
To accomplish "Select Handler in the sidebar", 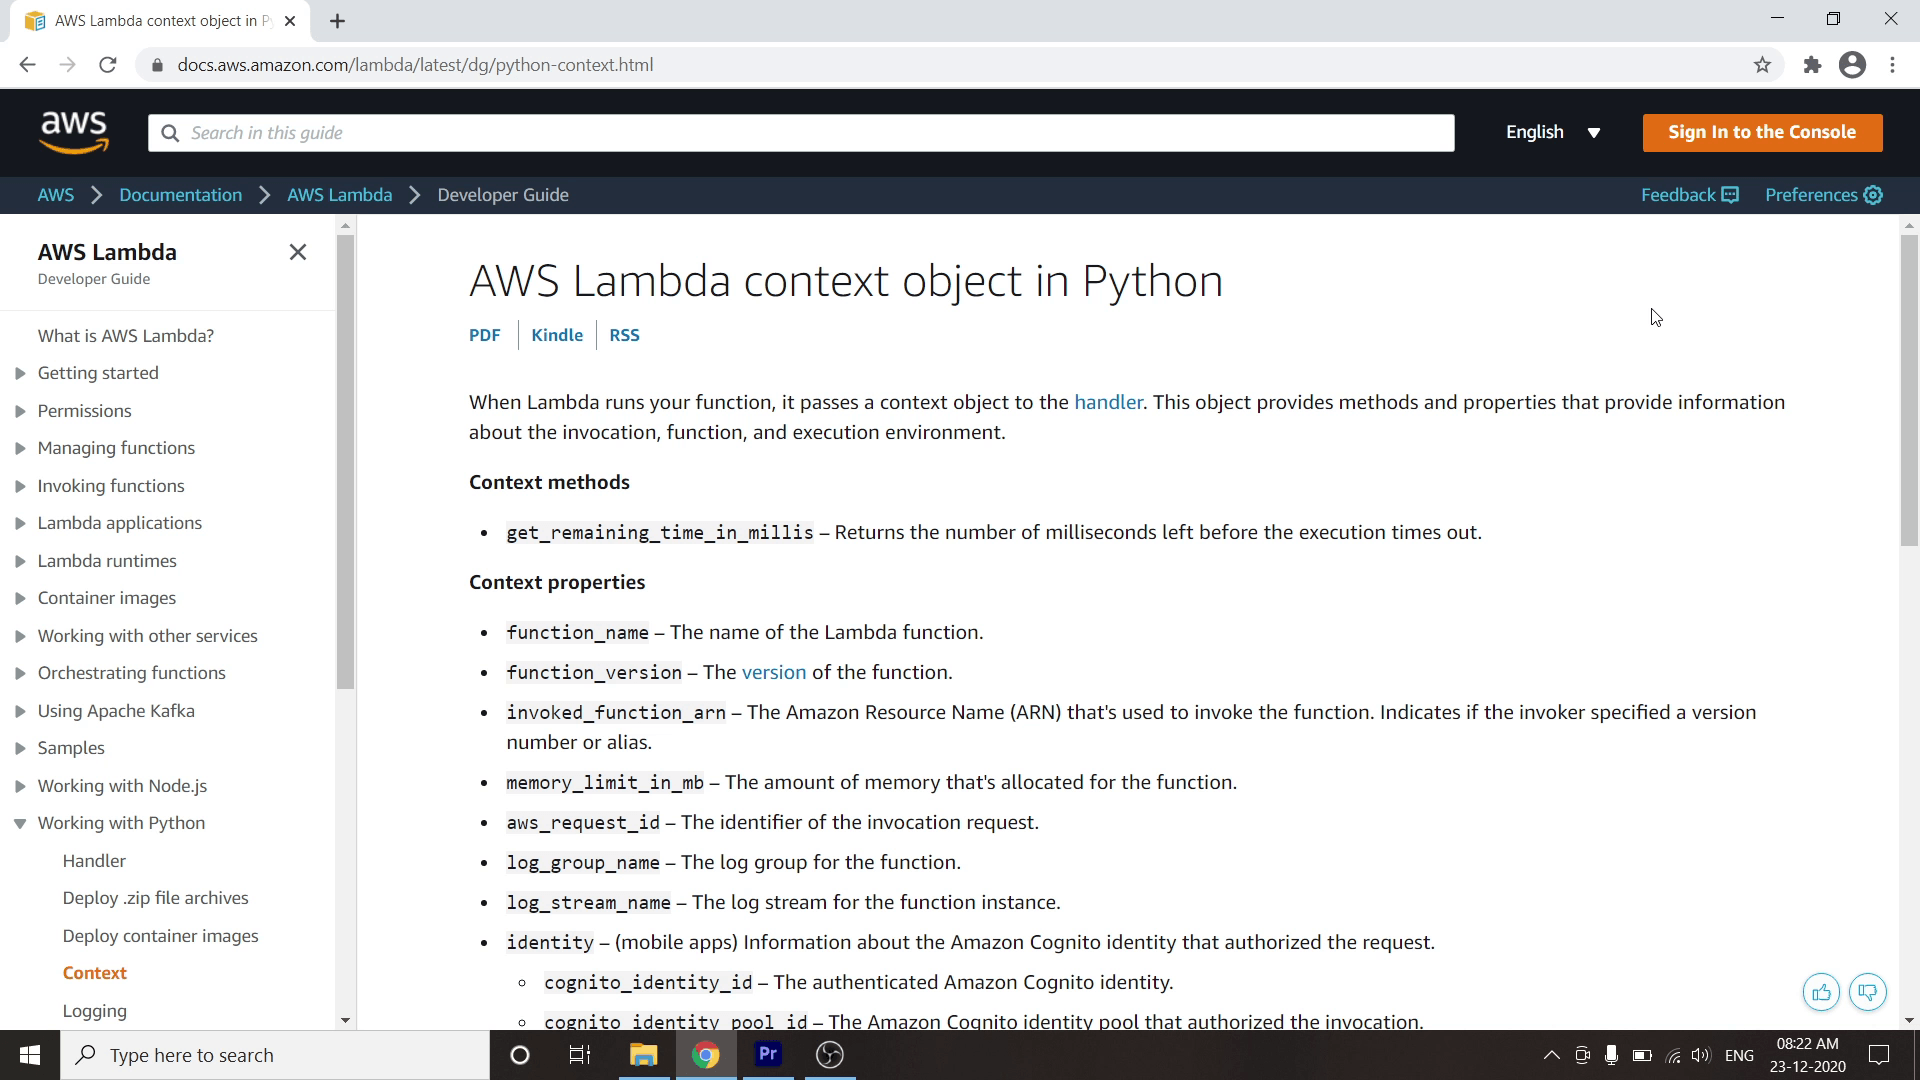I will (94, 860).
